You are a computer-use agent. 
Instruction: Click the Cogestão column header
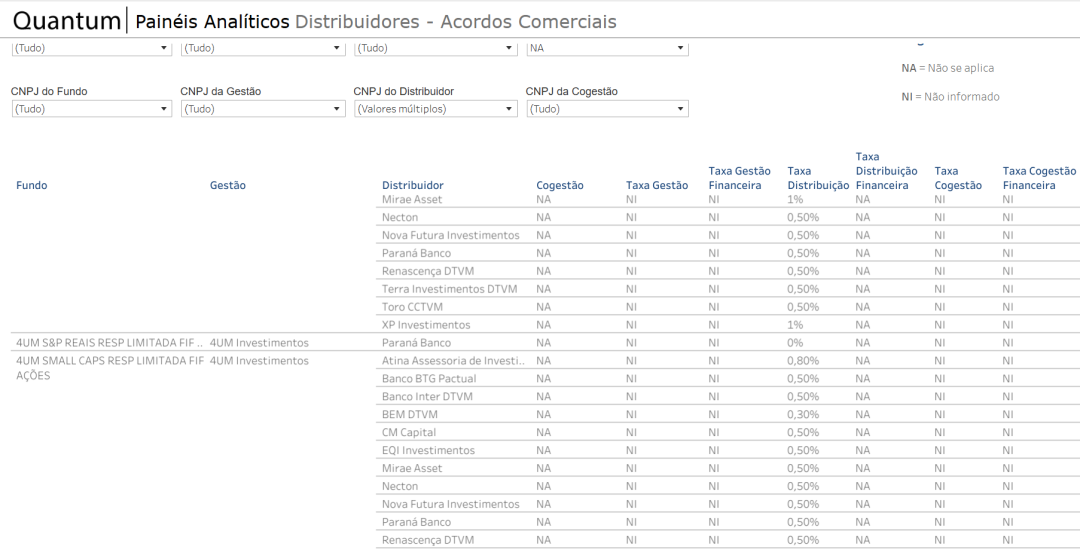(x=559, y=185)
